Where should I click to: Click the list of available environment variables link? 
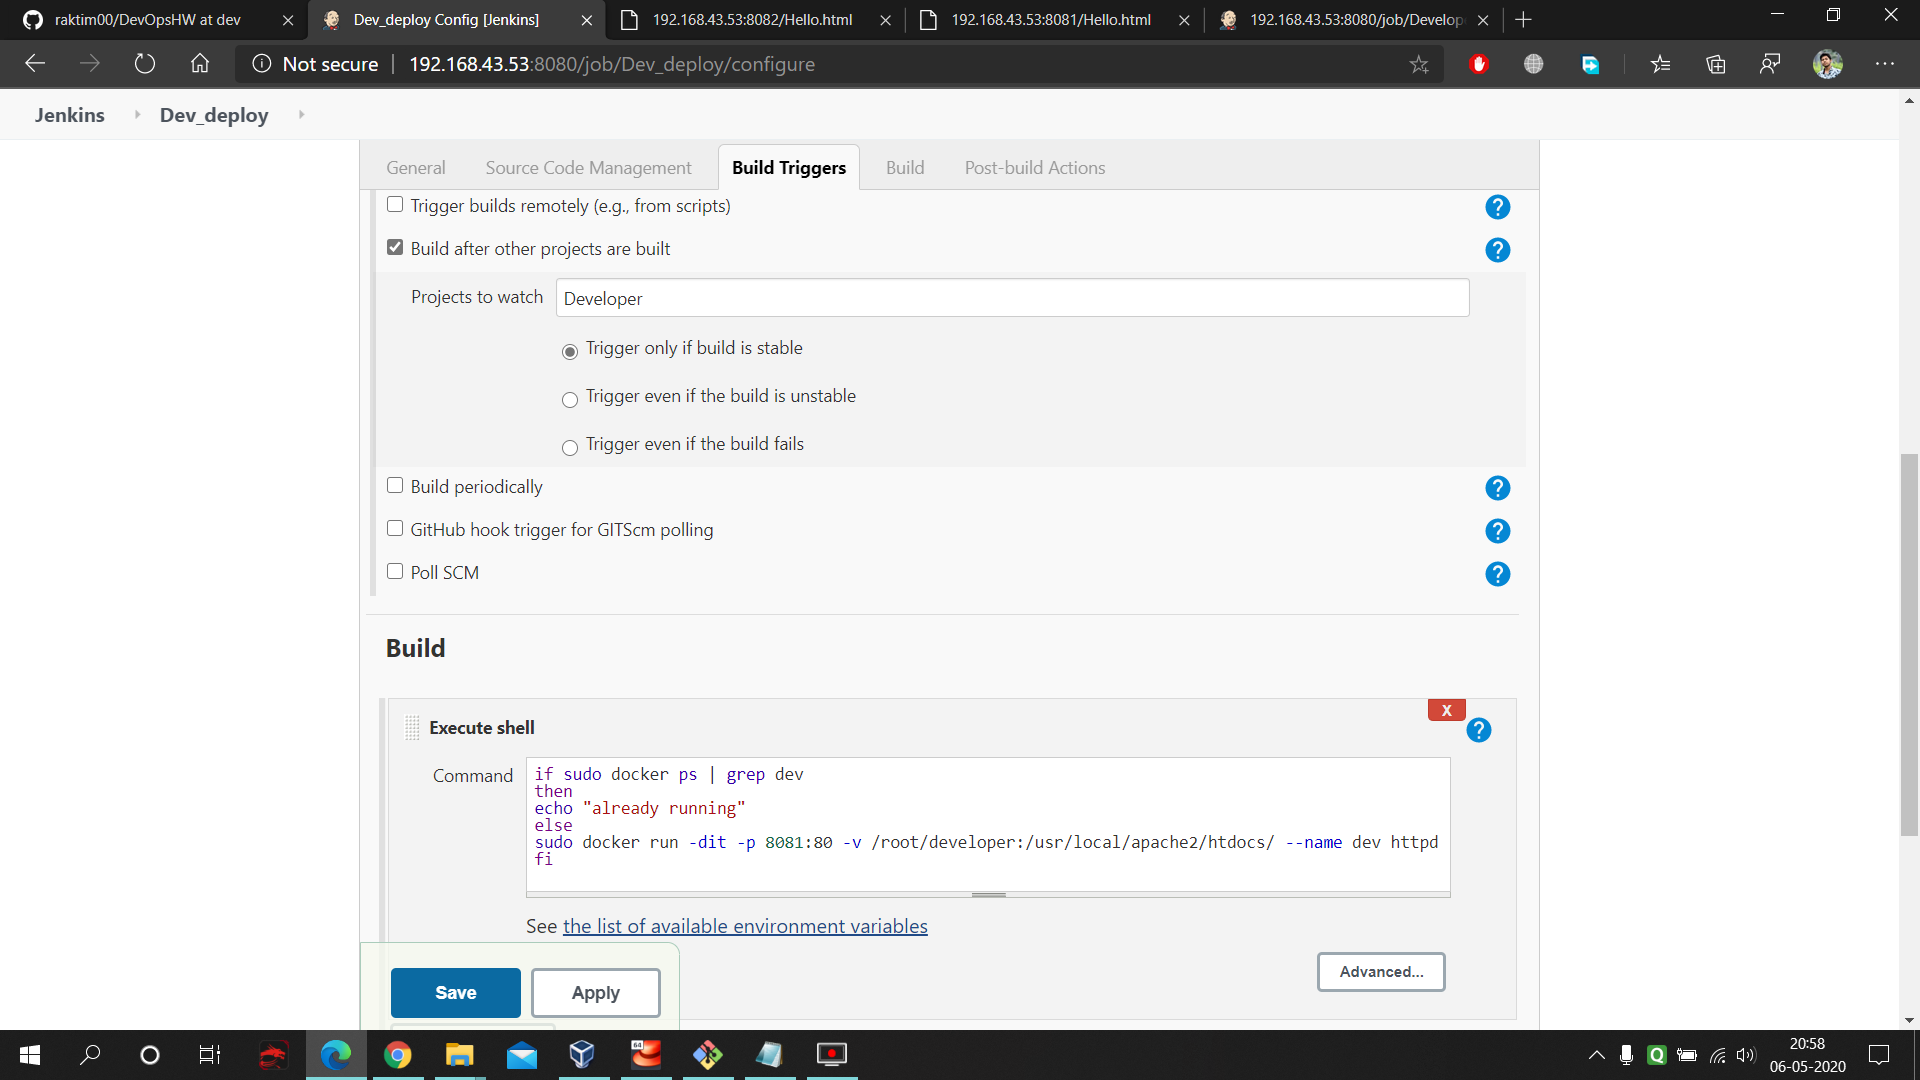coord(745,926)
